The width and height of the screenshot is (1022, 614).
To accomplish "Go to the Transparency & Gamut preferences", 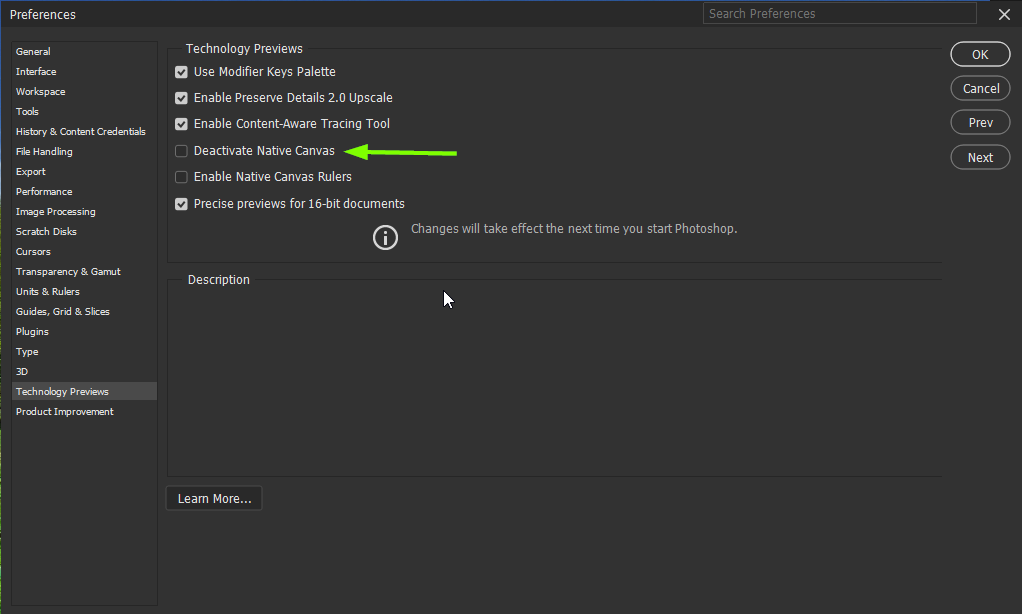I will 68,271.
